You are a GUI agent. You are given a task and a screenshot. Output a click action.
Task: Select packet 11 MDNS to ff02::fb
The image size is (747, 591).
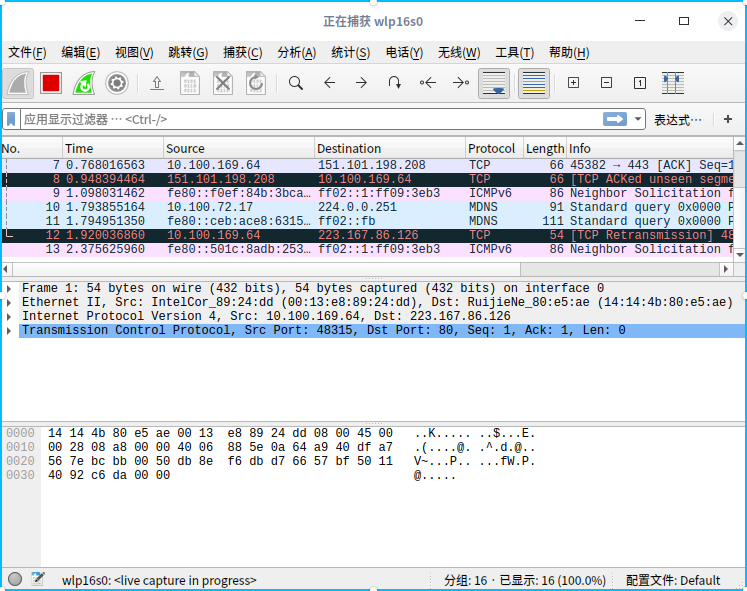tap(367, 221)
